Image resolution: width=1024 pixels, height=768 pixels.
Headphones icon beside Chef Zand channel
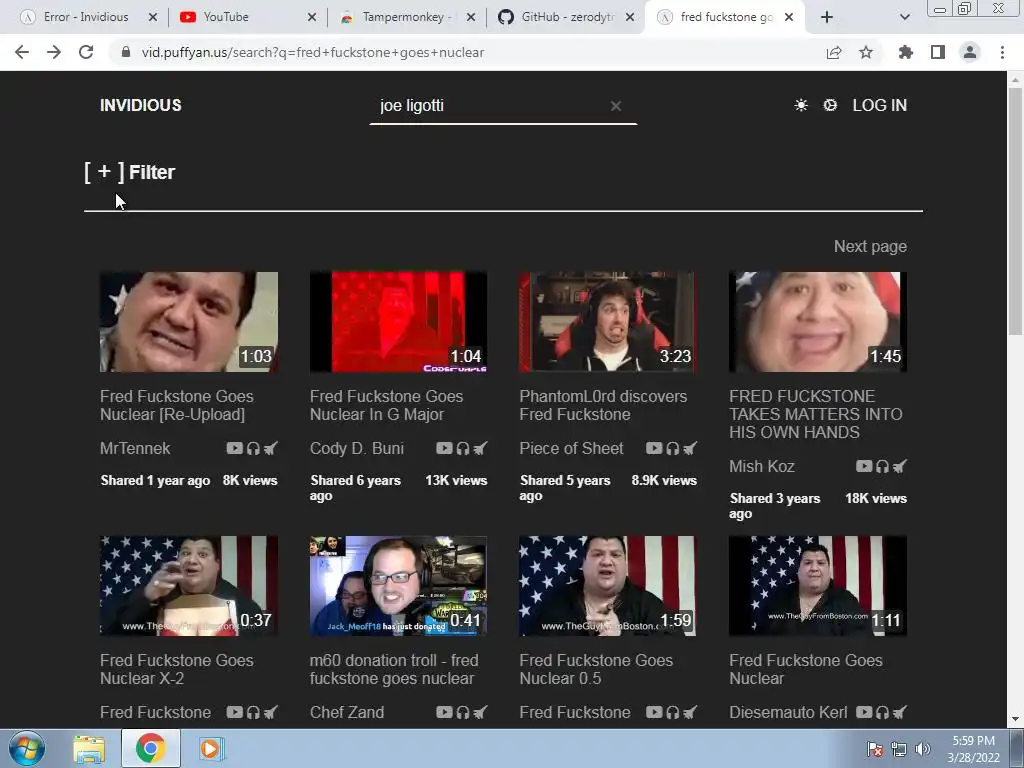pyautogui.click(x=463, y=712)
